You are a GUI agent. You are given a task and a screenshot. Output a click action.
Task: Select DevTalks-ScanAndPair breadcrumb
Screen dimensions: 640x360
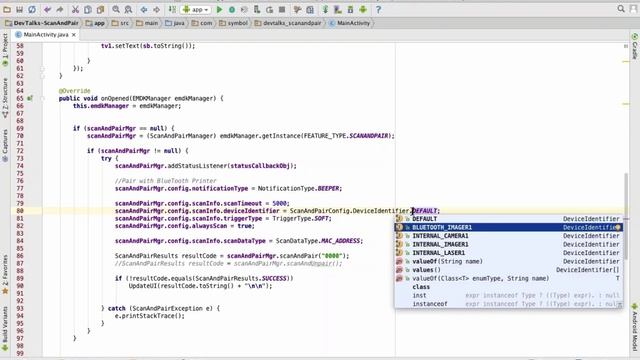point(41,23)
